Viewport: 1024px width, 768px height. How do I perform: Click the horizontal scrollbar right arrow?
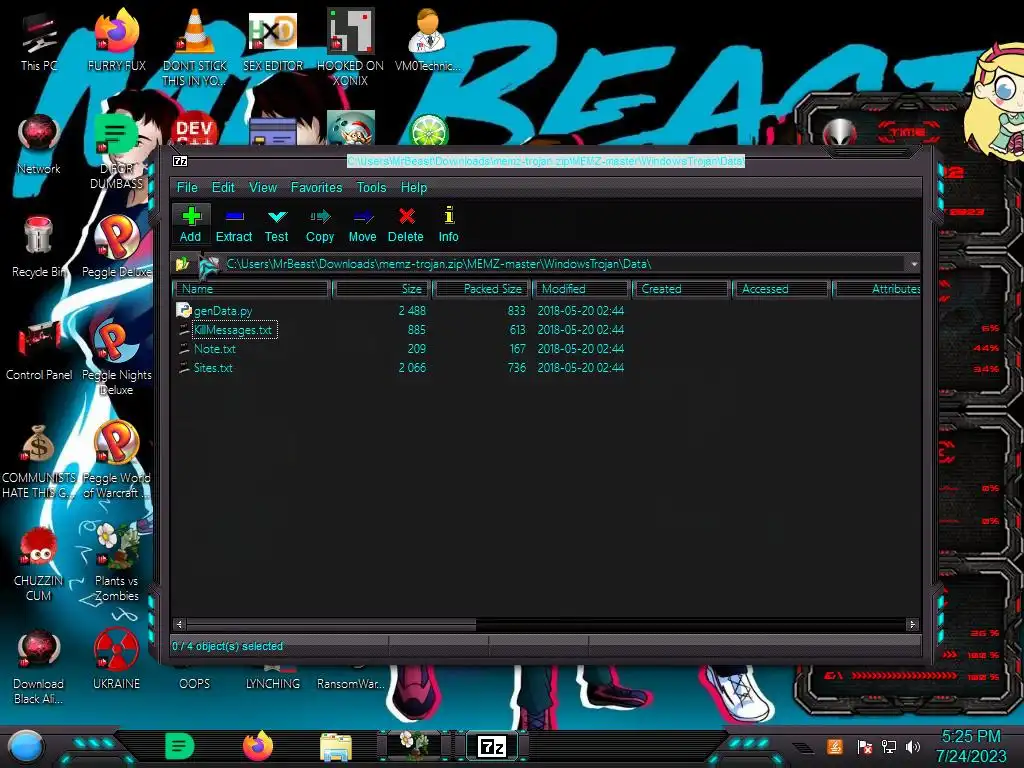pos(912,624)
